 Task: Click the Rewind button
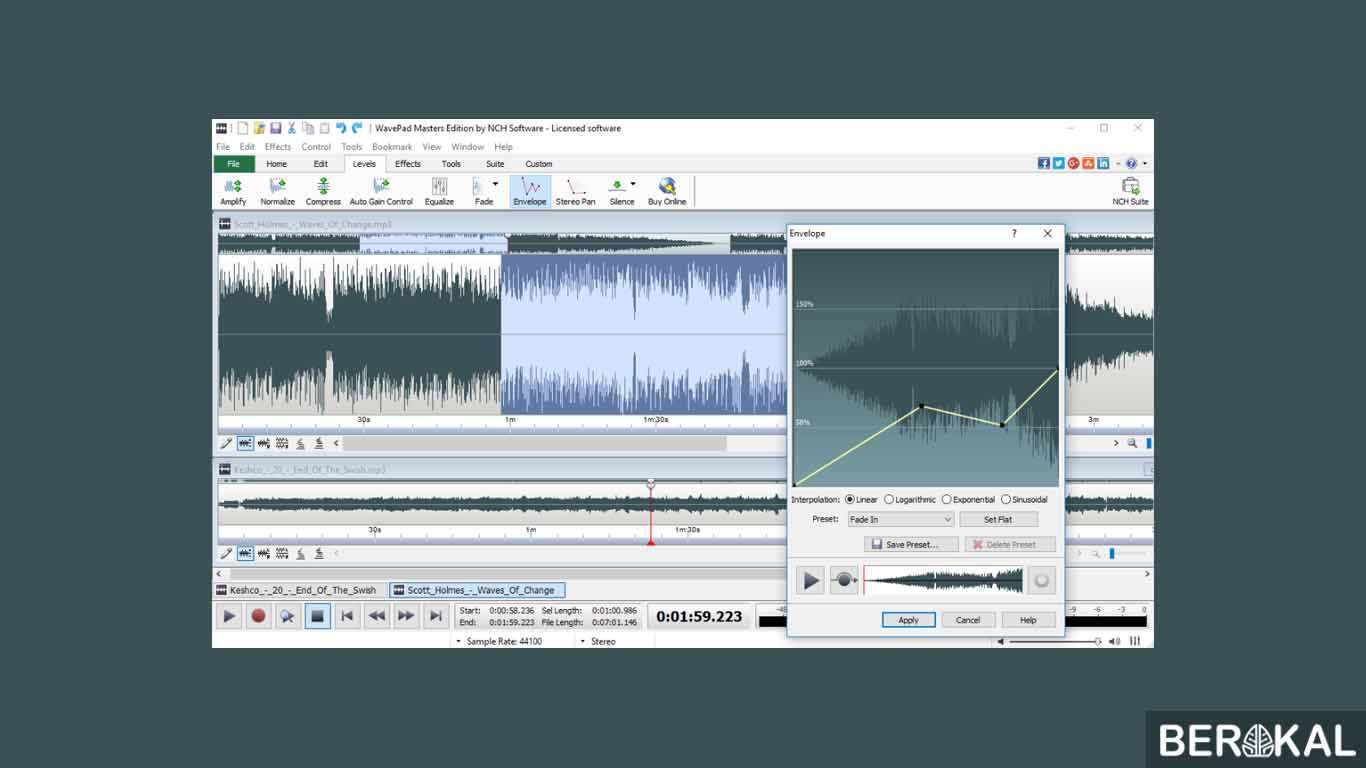376,616
